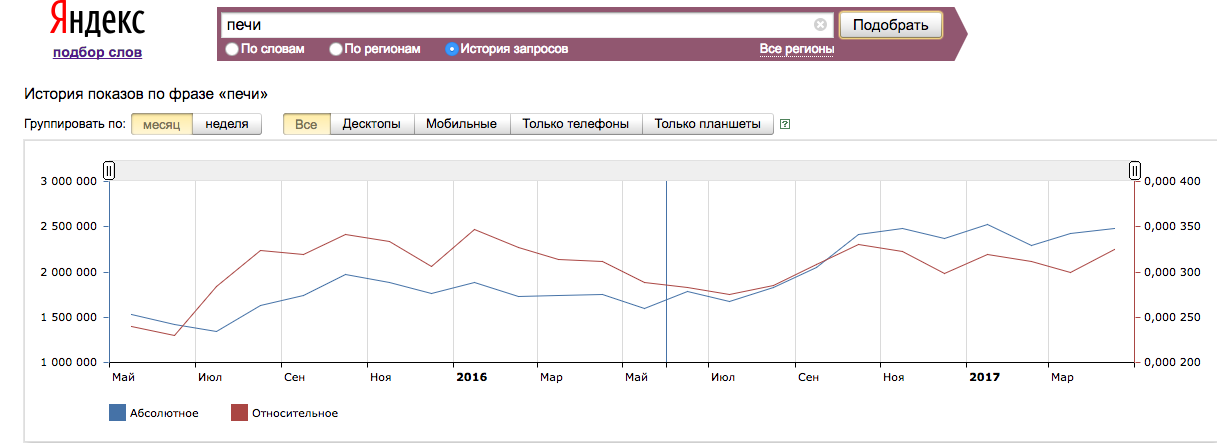Switch to the Мобильные tab
This screenshot has height=443, width=1217.
pos(461,124)
